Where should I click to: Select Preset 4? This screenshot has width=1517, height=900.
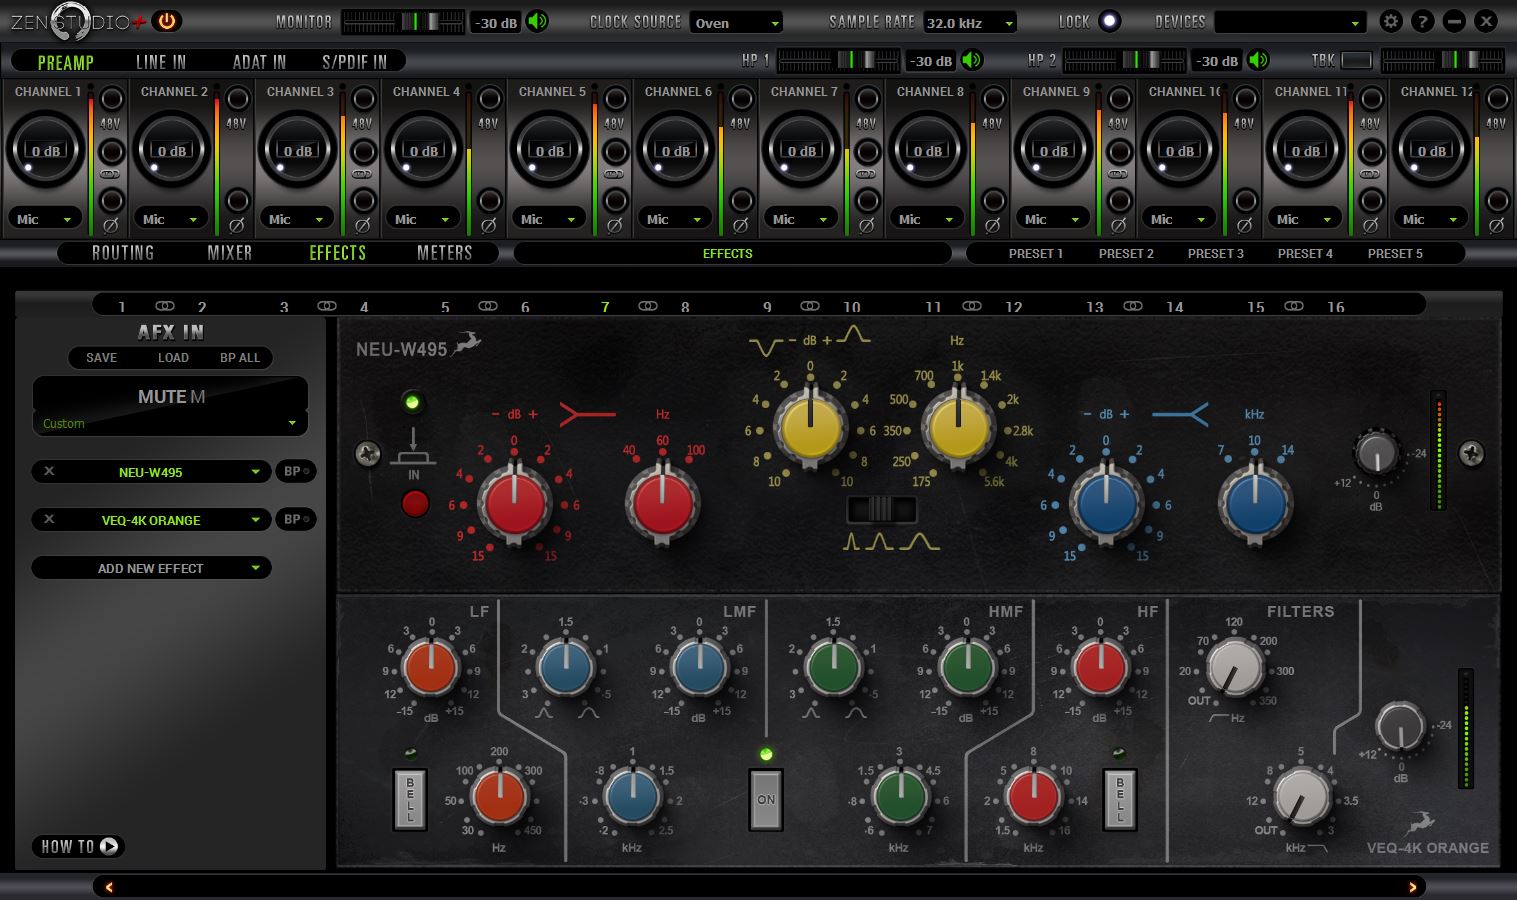tap(1305, 253)
